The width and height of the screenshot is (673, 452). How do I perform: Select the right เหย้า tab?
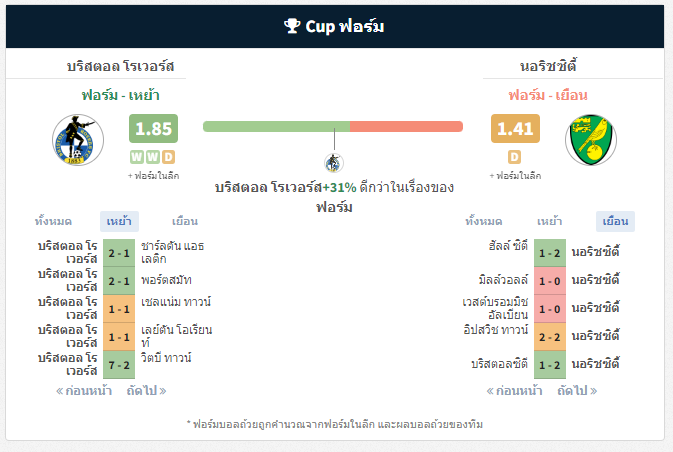(549, 221)
